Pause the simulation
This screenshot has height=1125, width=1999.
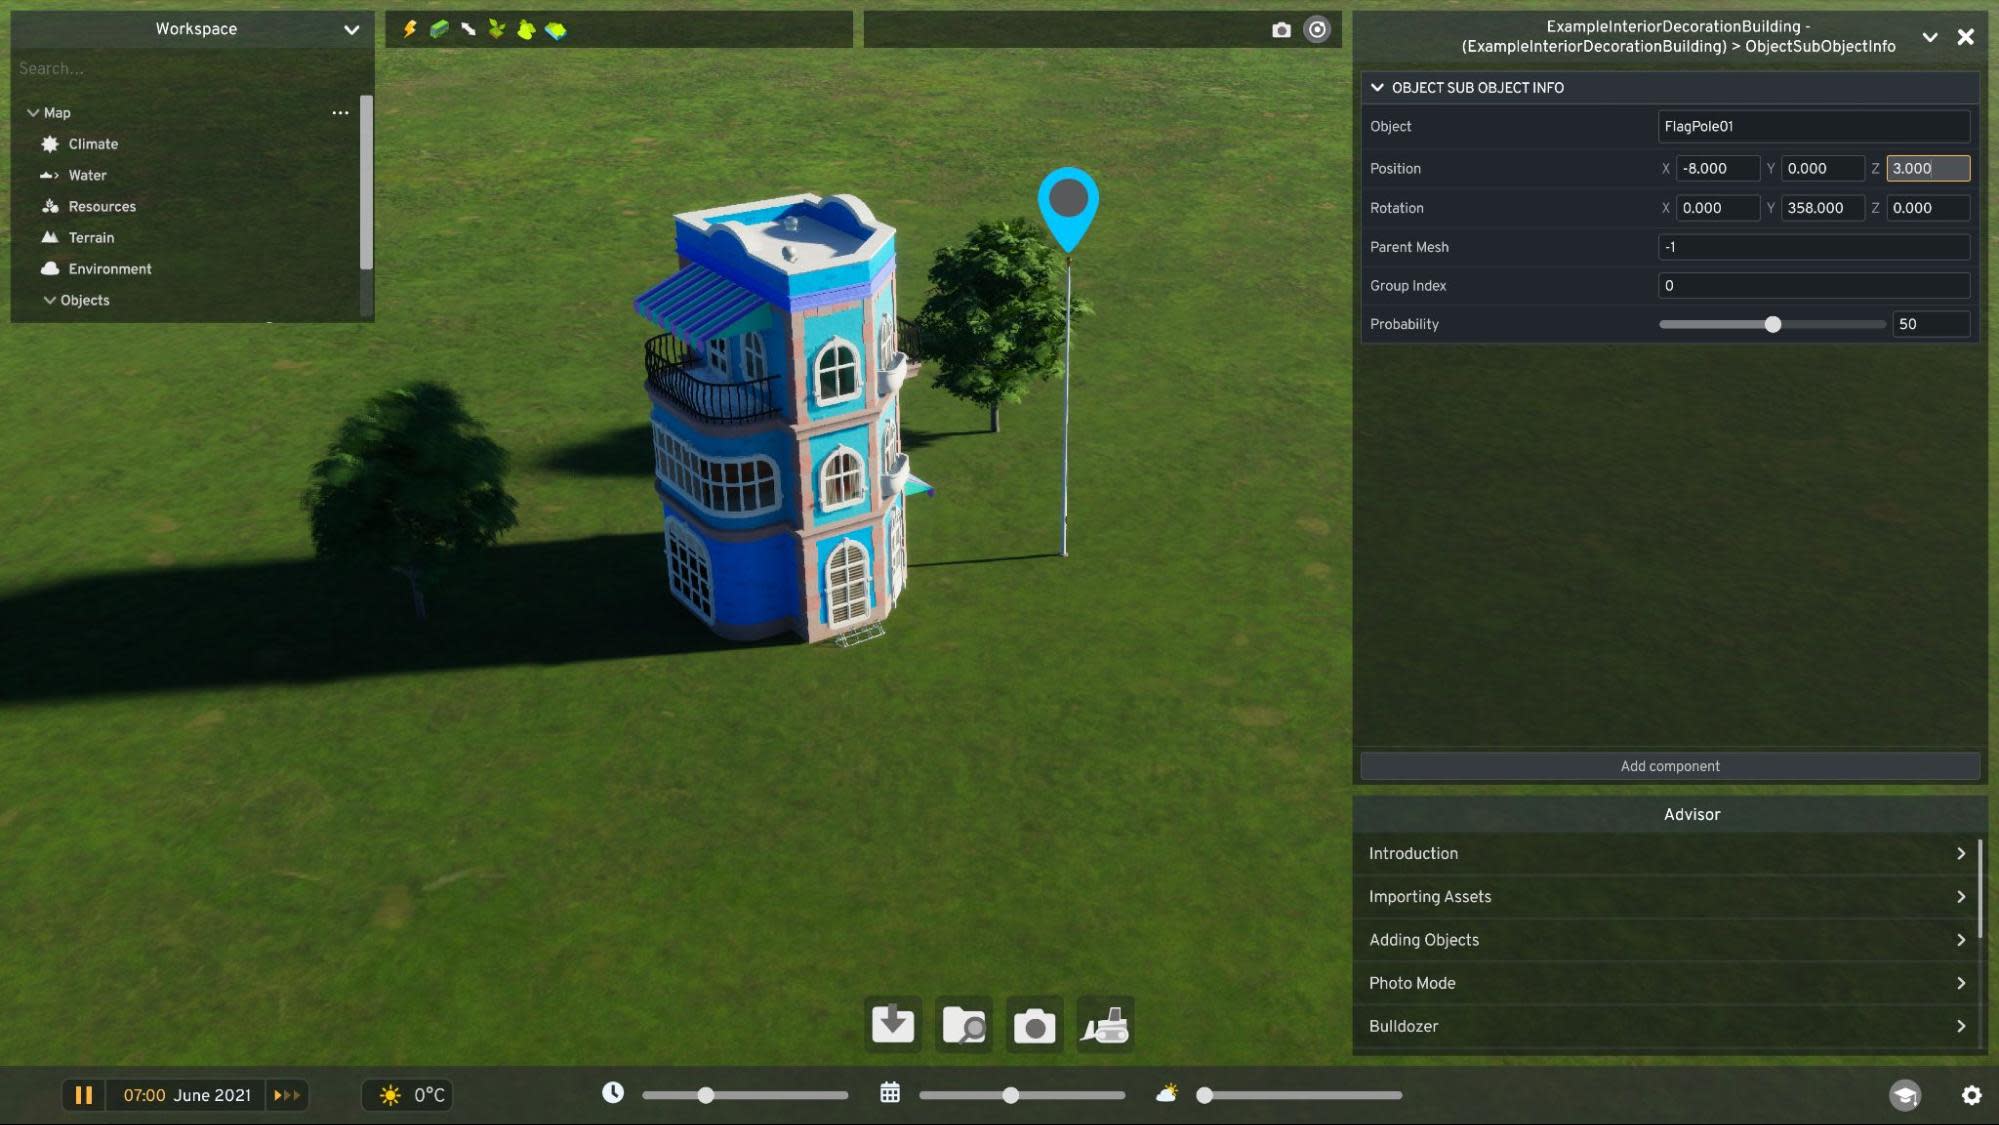(84, 1095)
